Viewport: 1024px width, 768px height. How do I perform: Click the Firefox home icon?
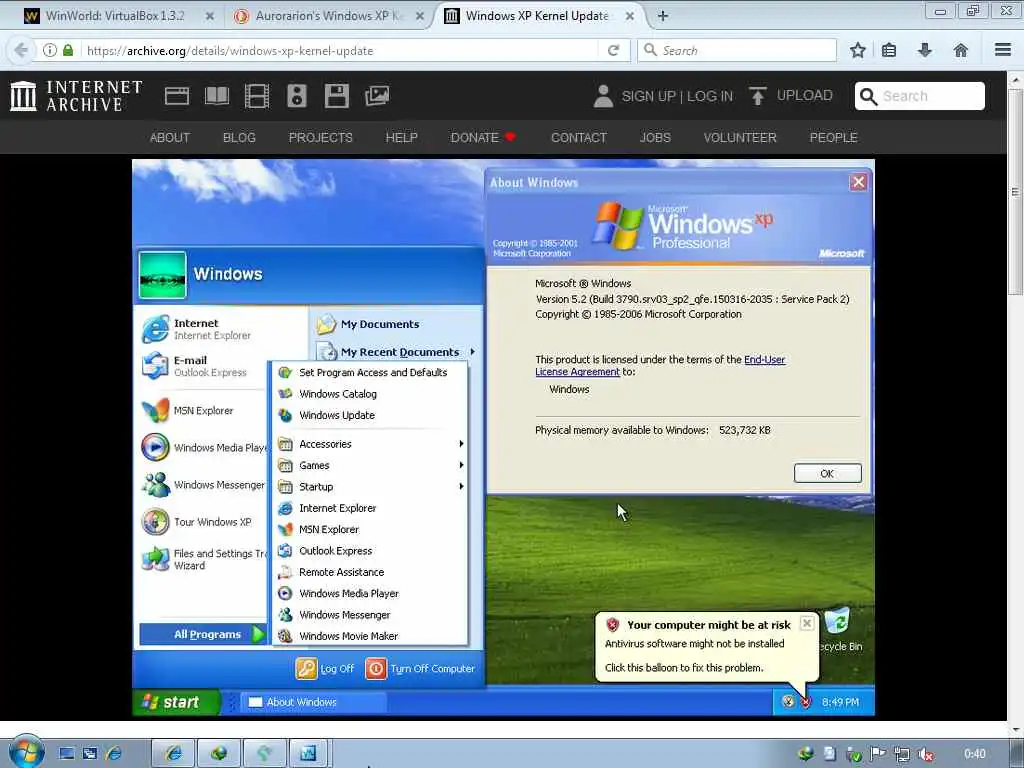tap(961, 50)
